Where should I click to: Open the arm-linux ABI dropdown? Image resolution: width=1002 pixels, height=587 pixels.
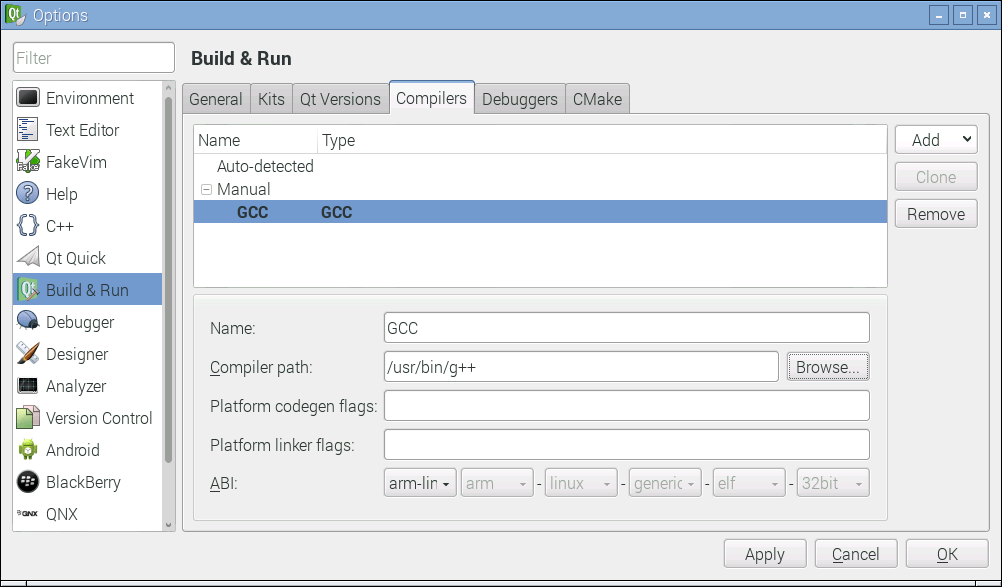pyautogui.click(x=419, y=482)
